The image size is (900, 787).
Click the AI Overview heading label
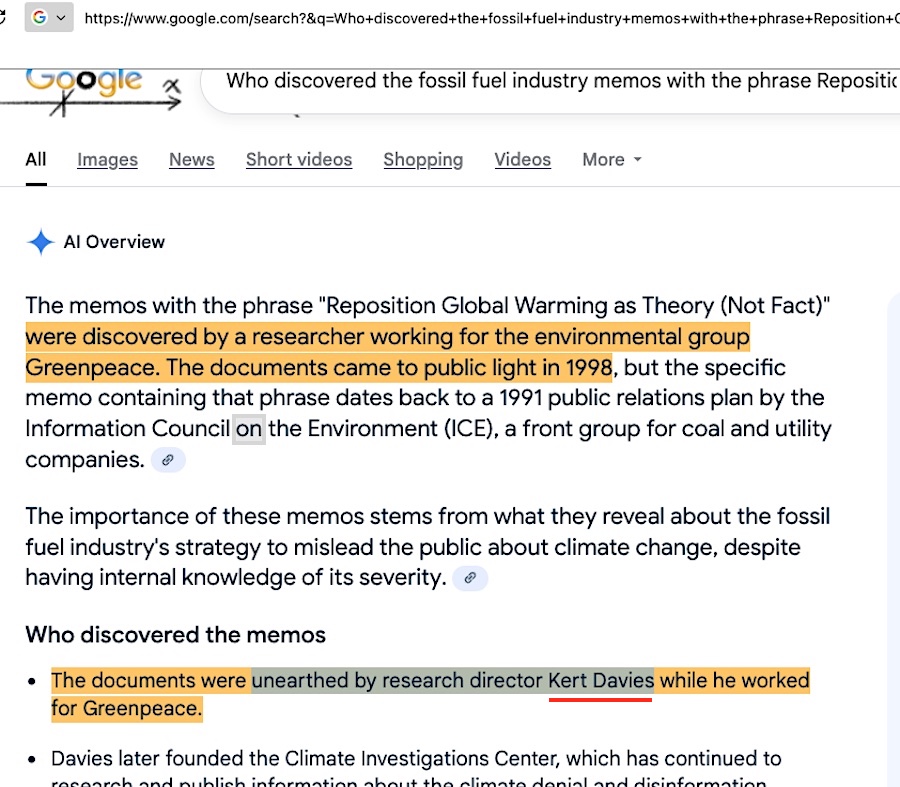pyautogui.click(x=114, y=242)
